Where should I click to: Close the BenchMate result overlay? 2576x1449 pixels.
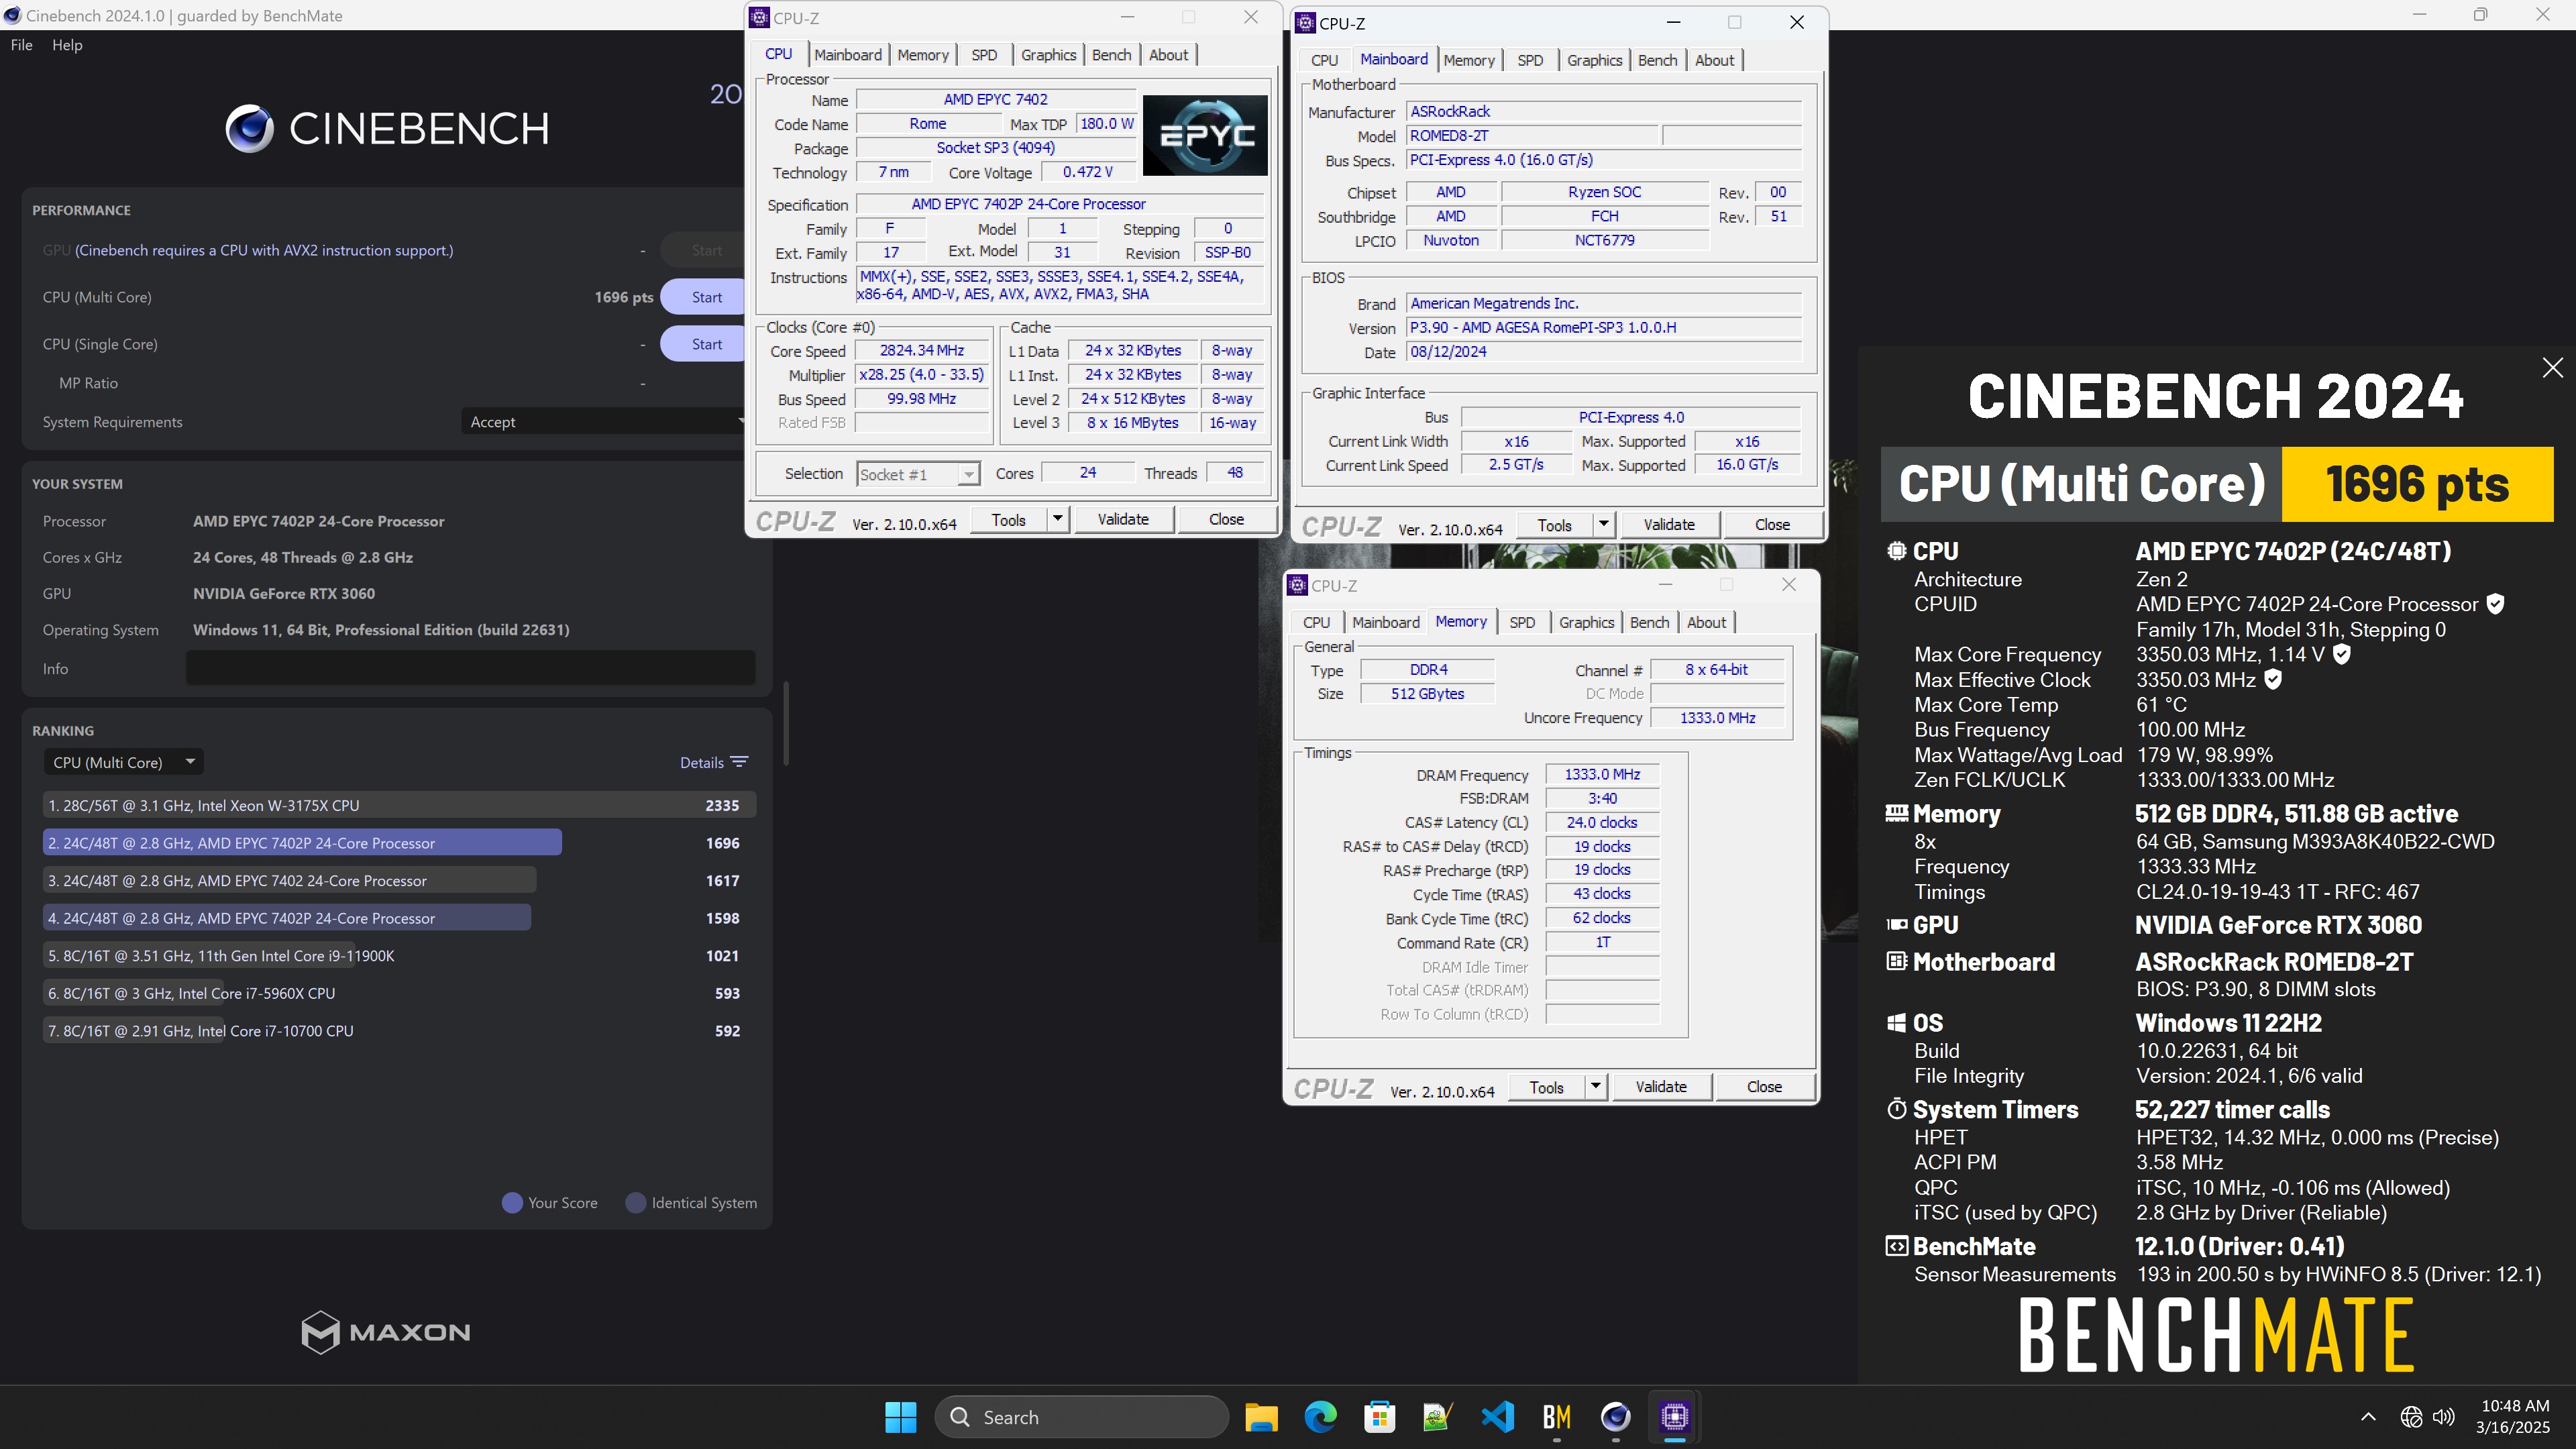click(x=2552, y=368)
